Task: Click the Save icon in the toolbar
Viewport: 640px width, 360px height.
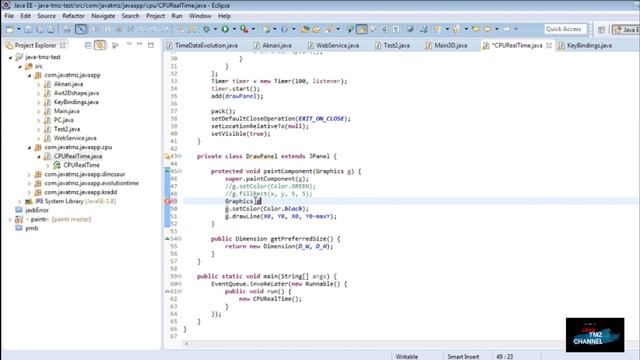Action: [x=28, y=29]
